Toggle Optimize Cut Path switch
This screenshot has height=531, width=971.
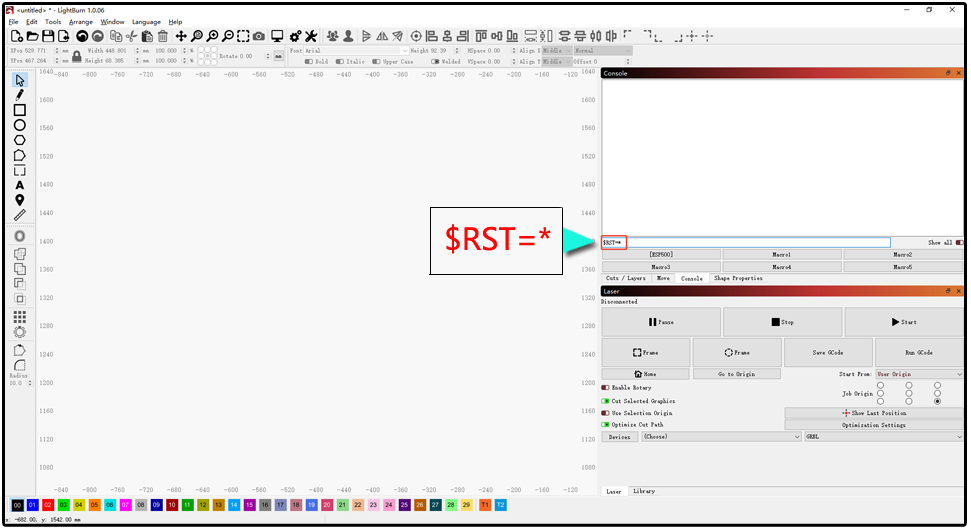[x=606, y=425]
